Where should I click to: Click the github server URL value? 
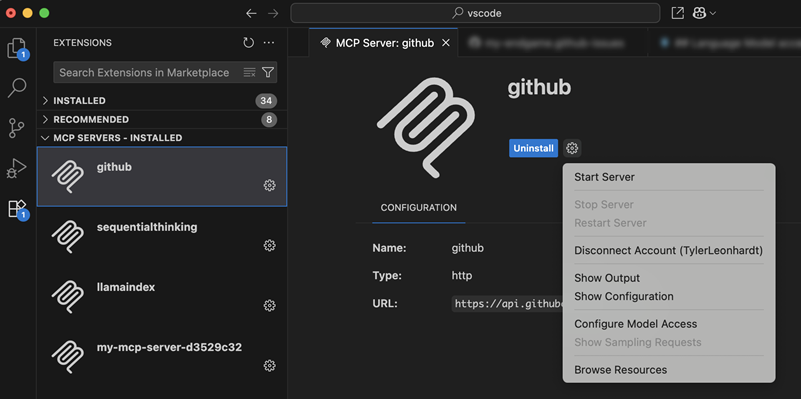click(507, 304)
